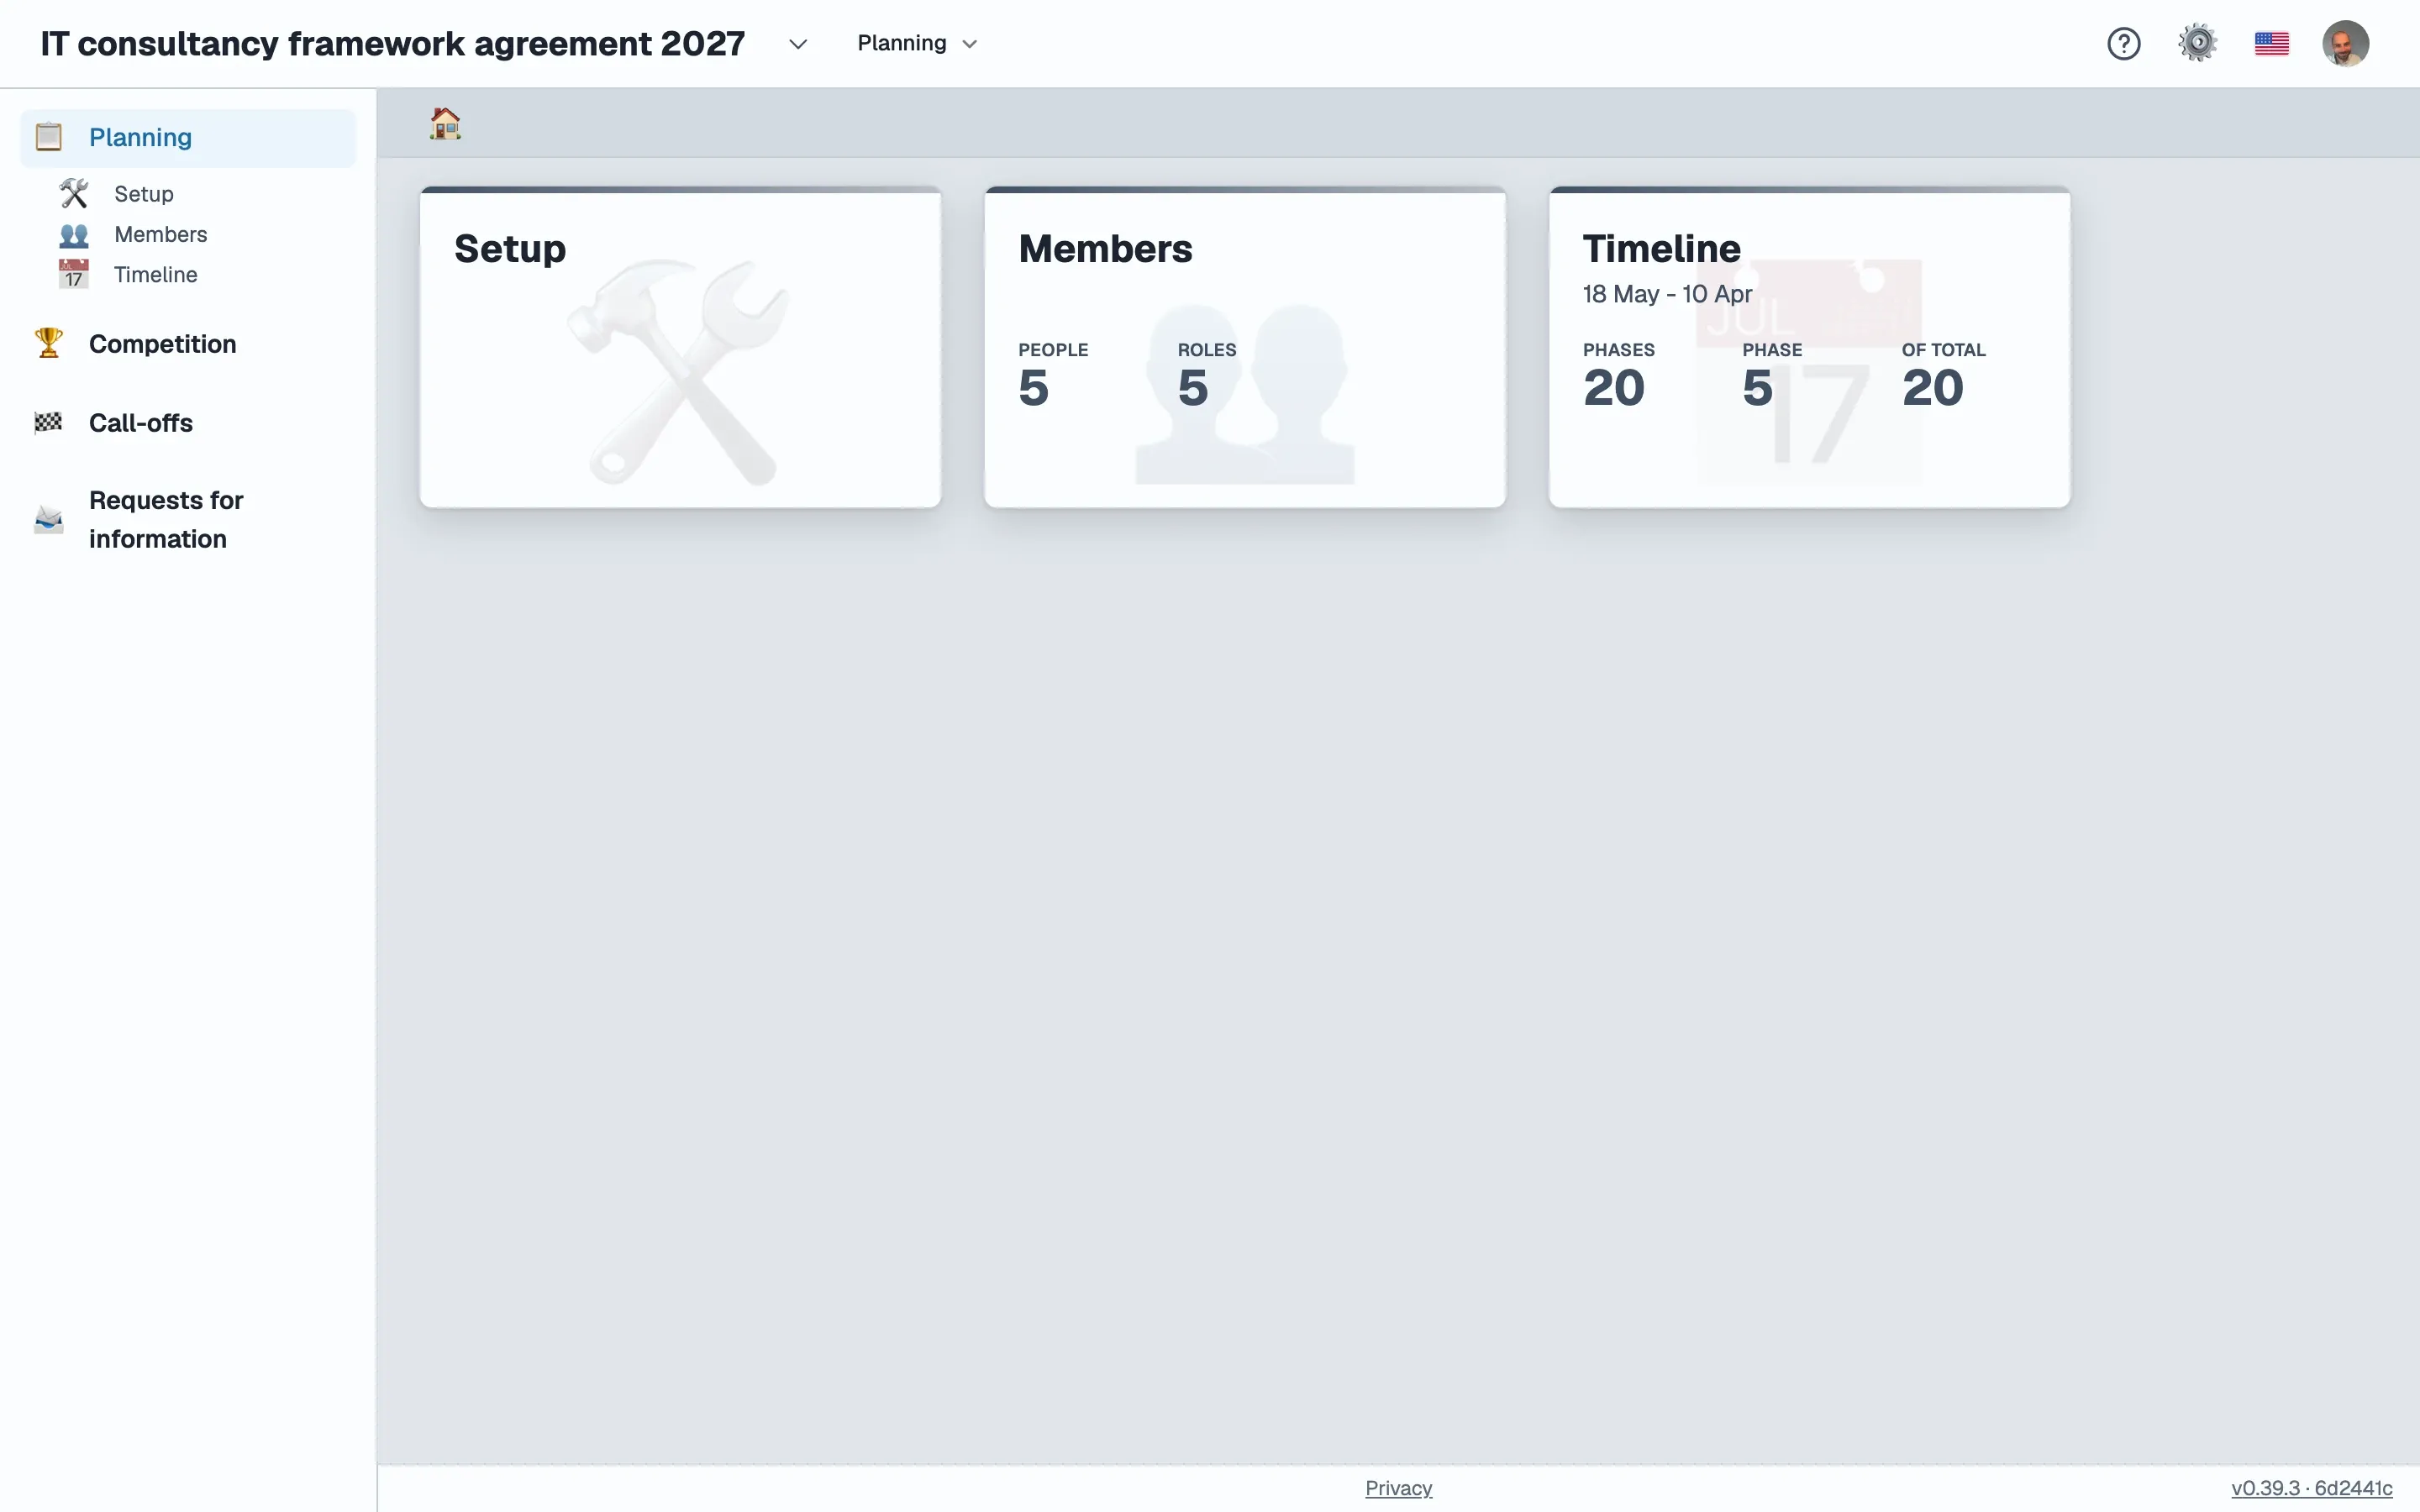Screen dimensions: 2420x1512
Task: Click the clipboard icon beside Planning
Action: coord(48,137)
